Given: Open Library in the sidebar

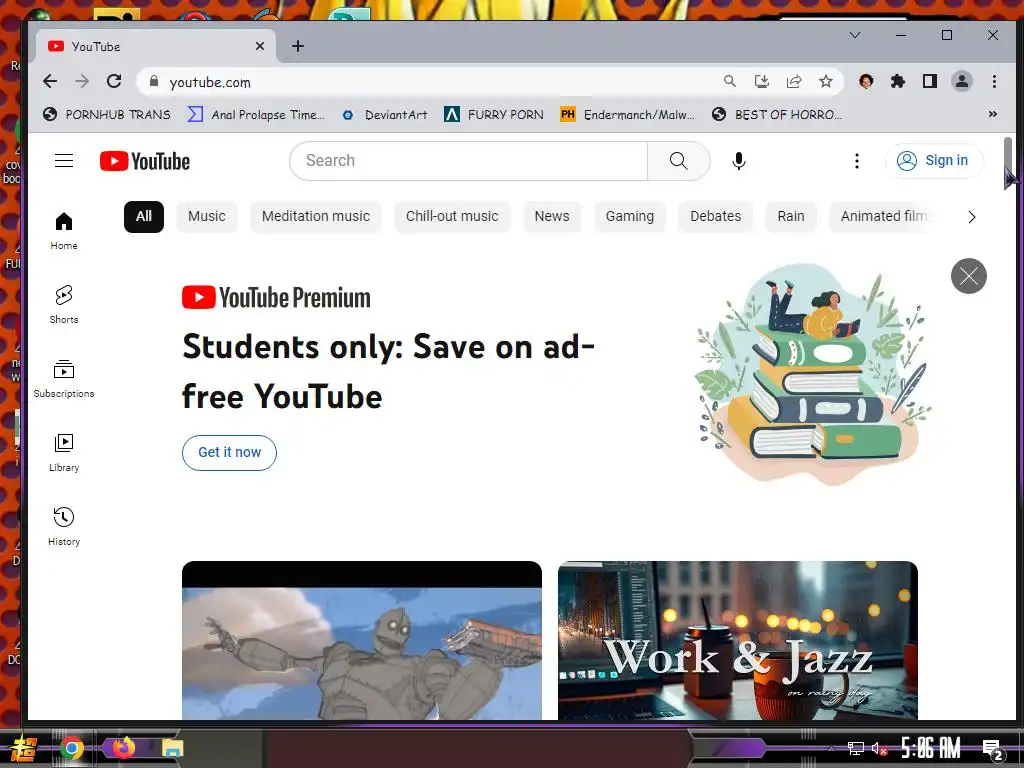Looking at the screenshot, I should coord(64,453).
